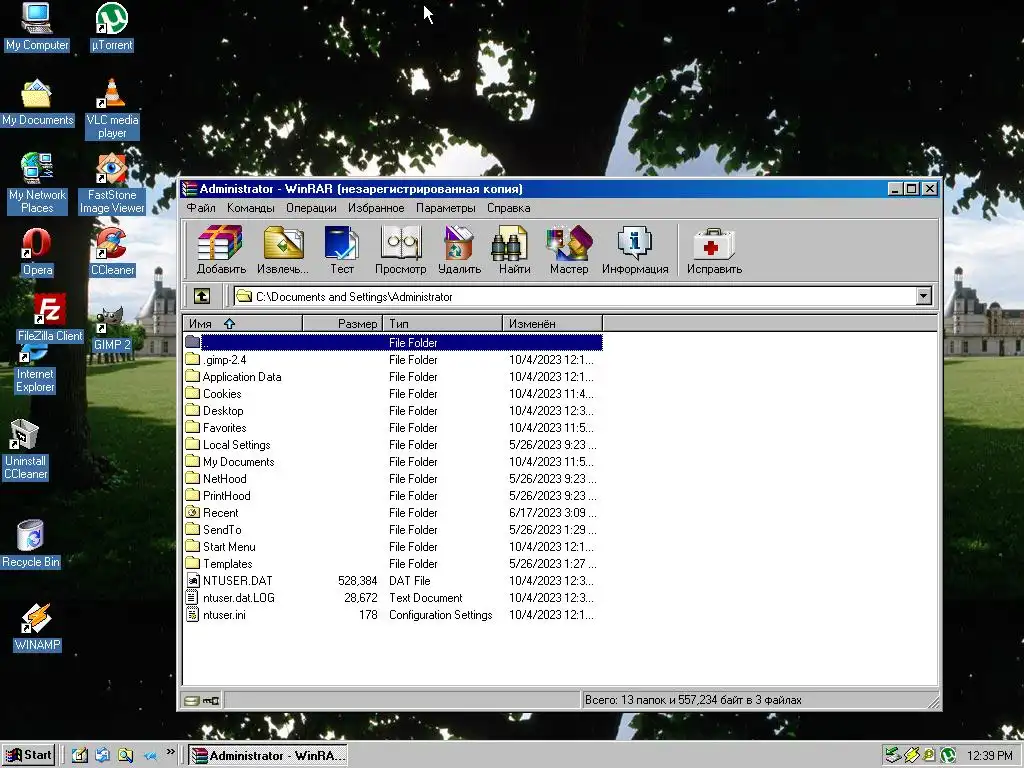Open Просмотр (View) from toolbar
Viewport: 1024px width, 768px height.
[x=400, y=249]
